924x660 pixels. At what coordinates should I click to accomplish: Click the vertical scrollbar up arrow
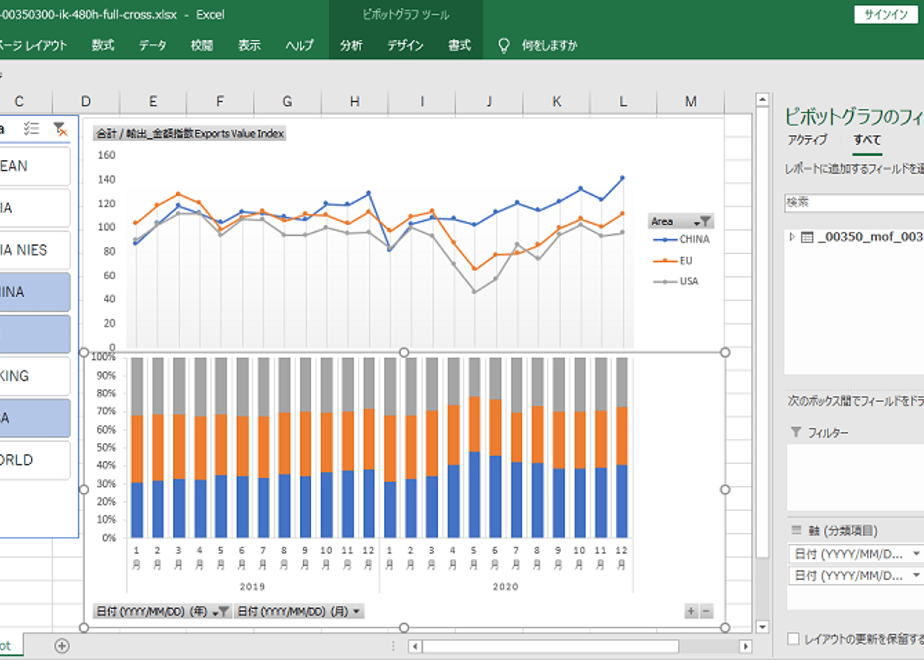coord(762,100)
